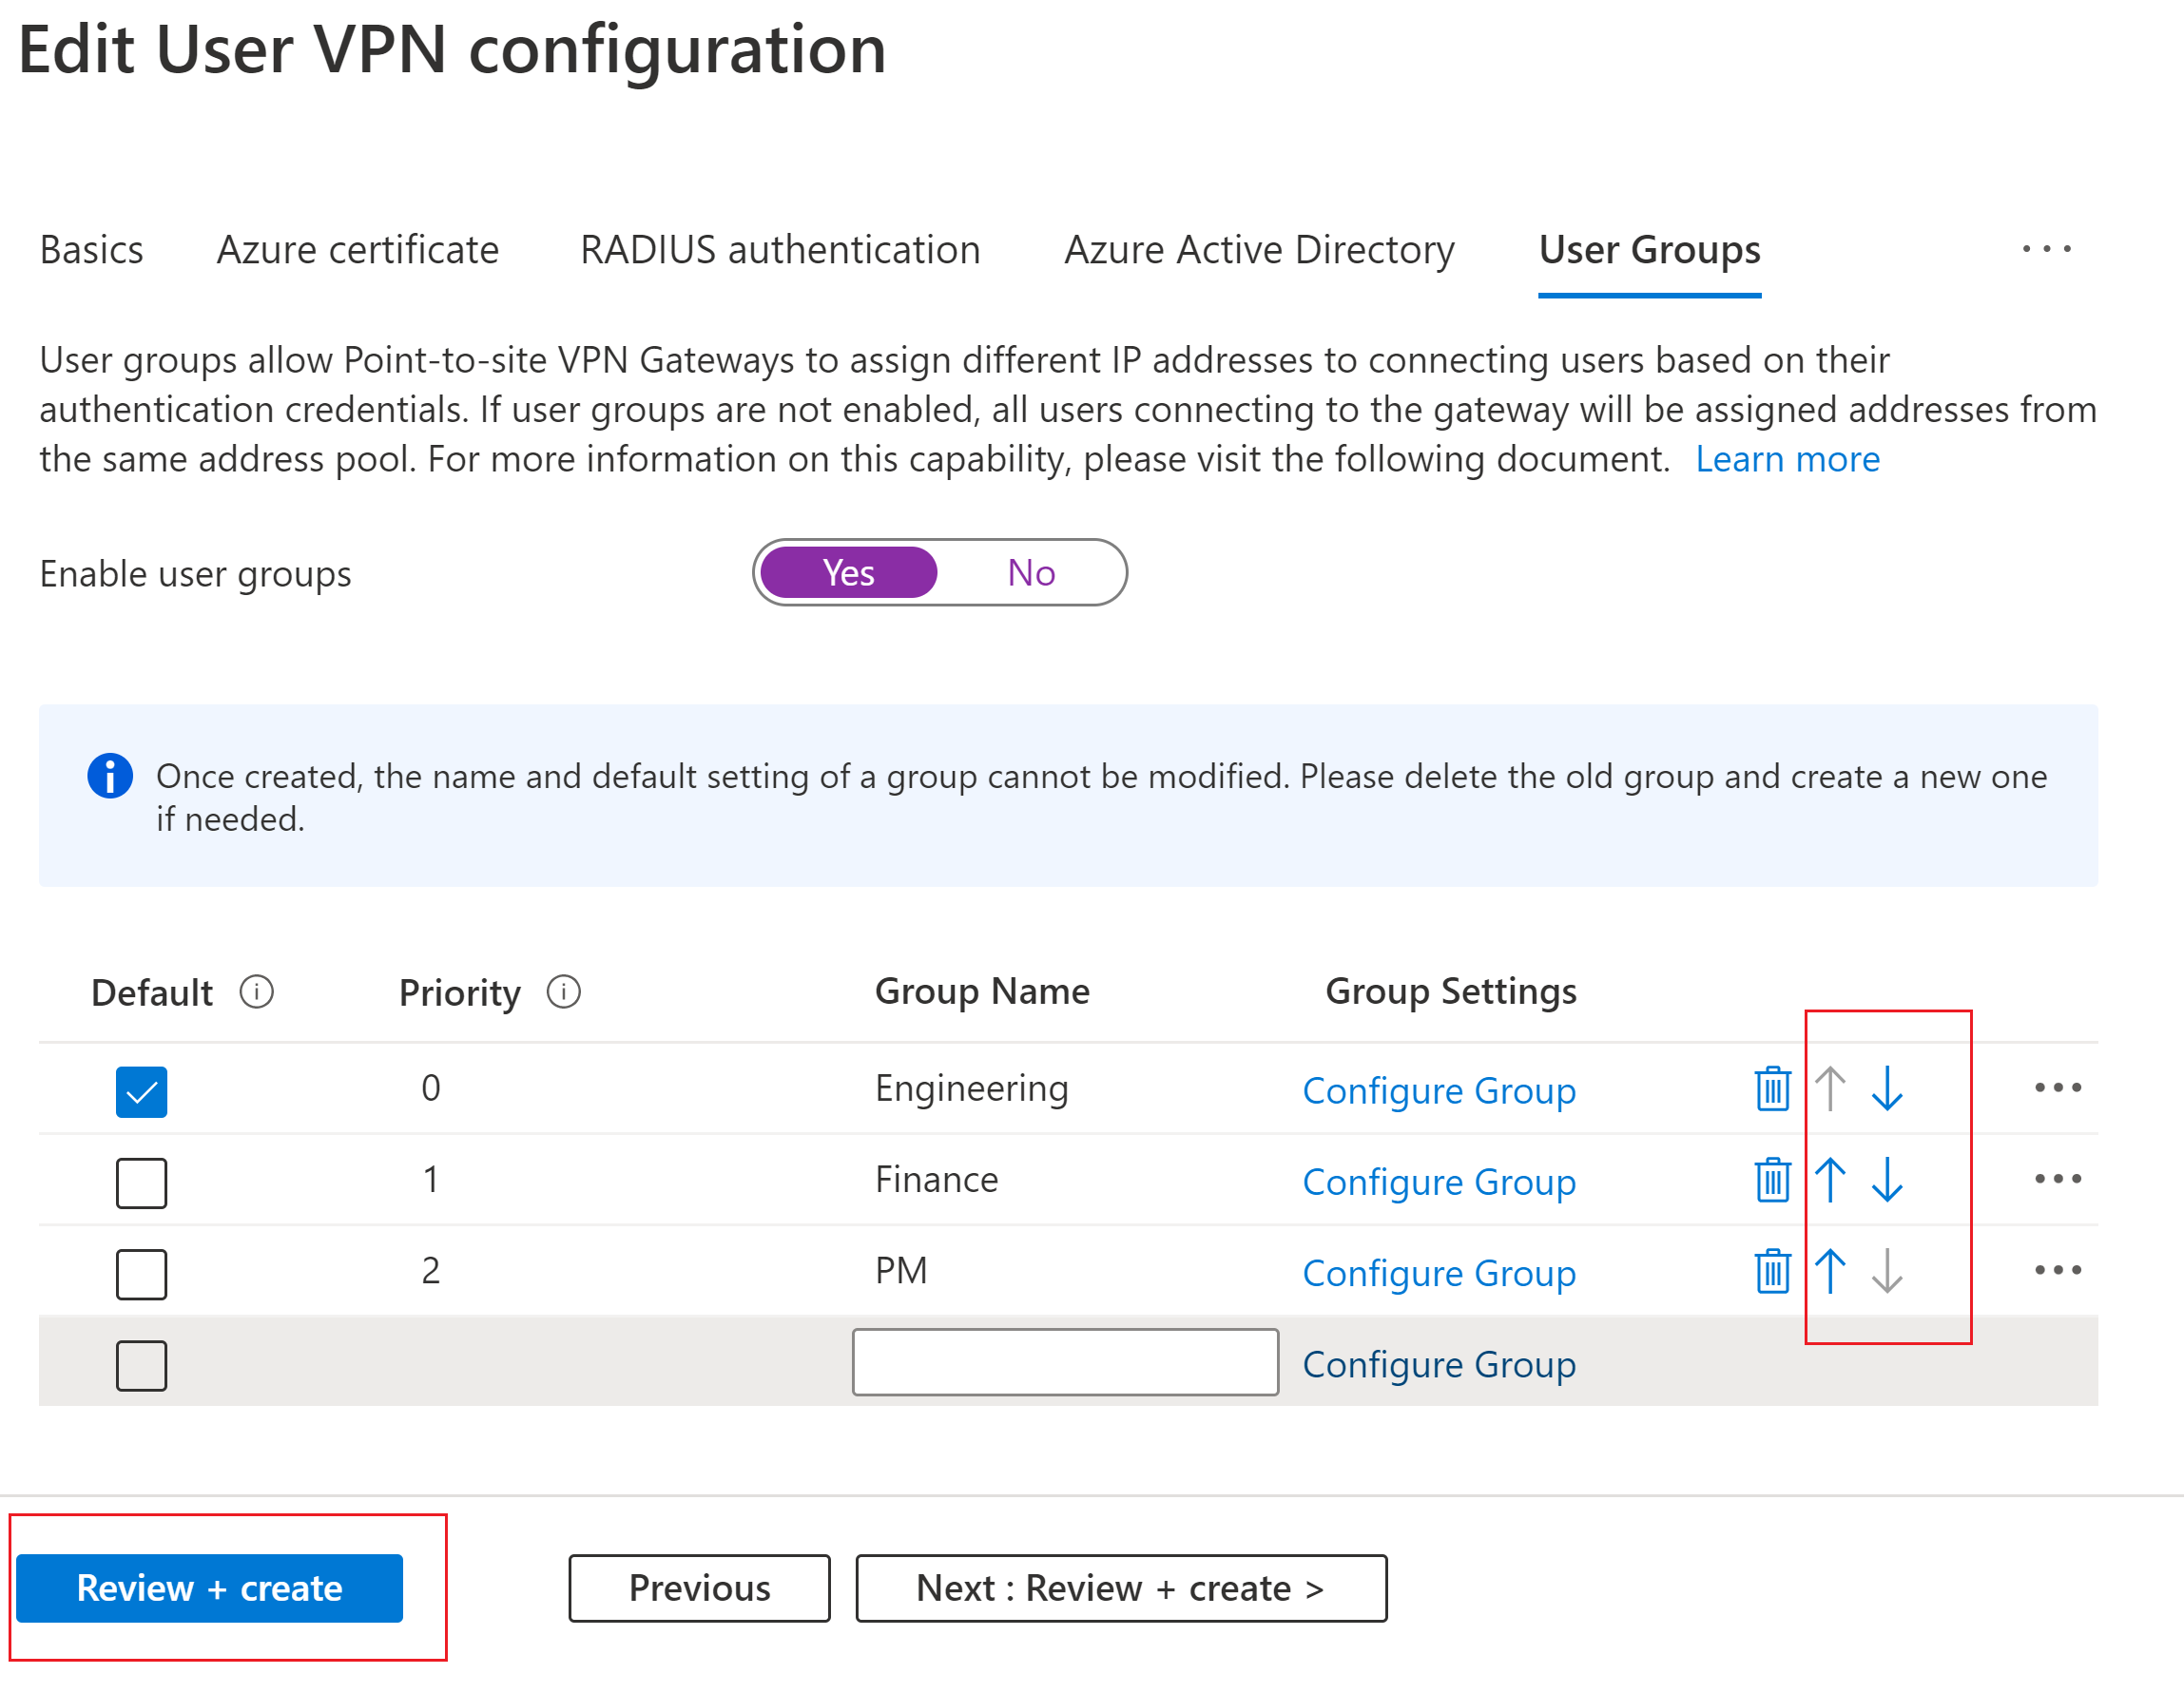Move Finance group up in priority
This screenshot has height=1693, width=2184.
click(1830, 1180)
